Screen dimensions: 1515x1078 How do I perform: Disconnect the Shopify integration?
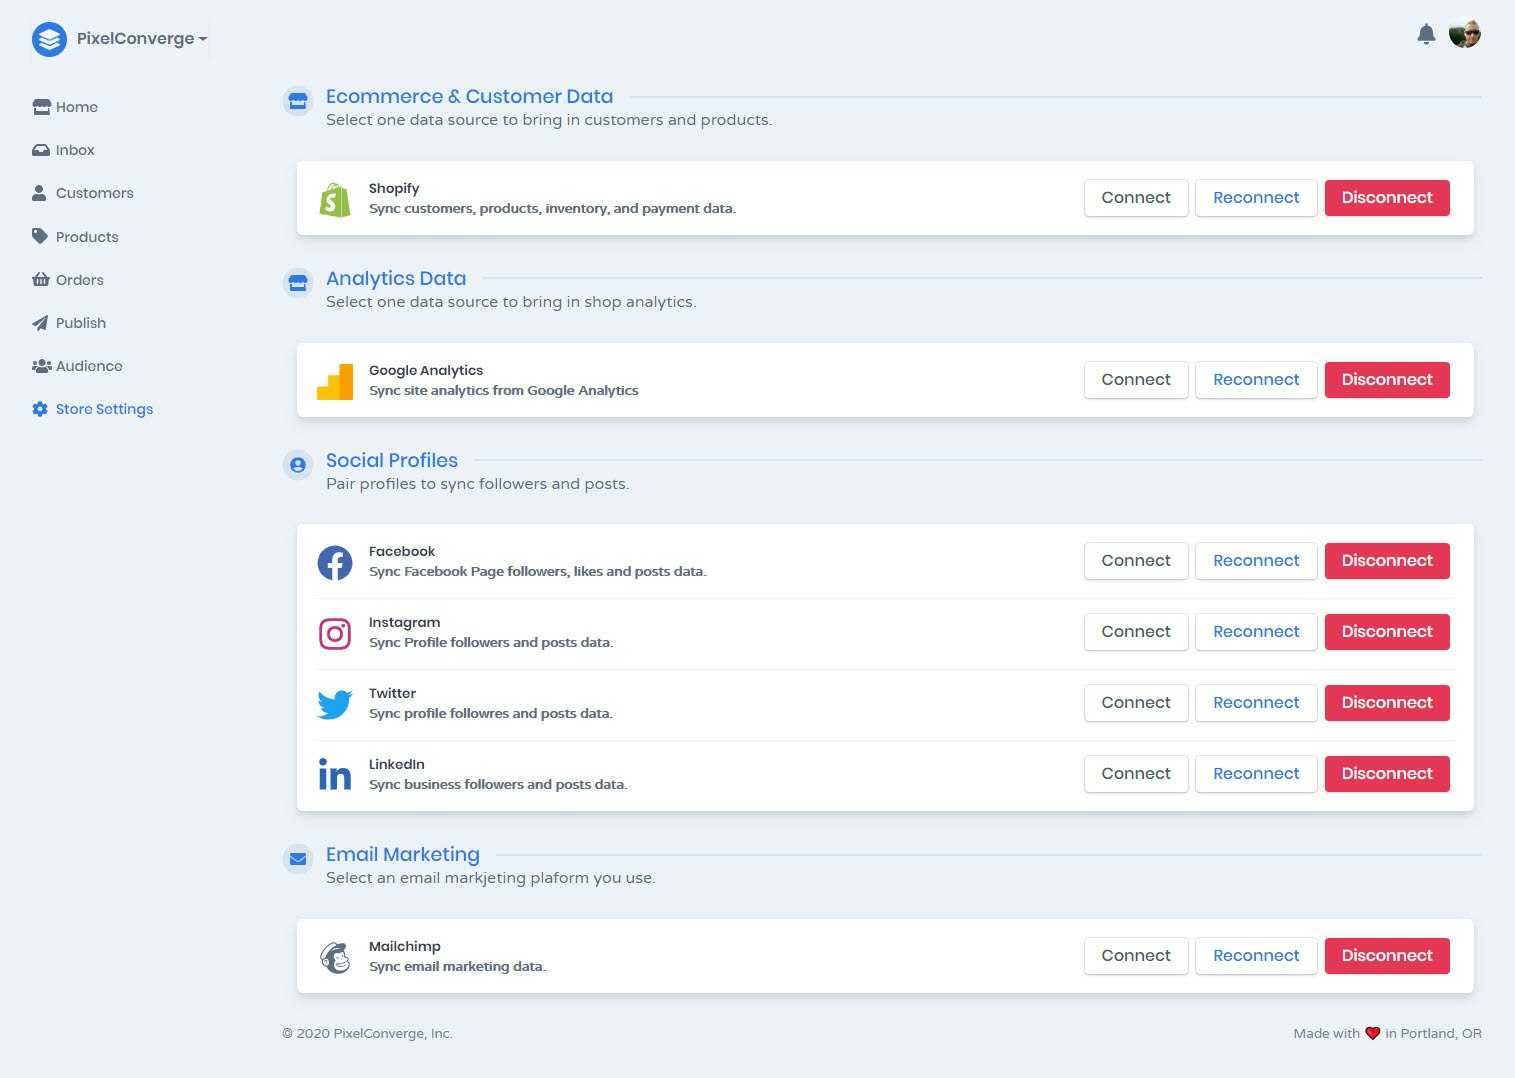click(1387, 198)
